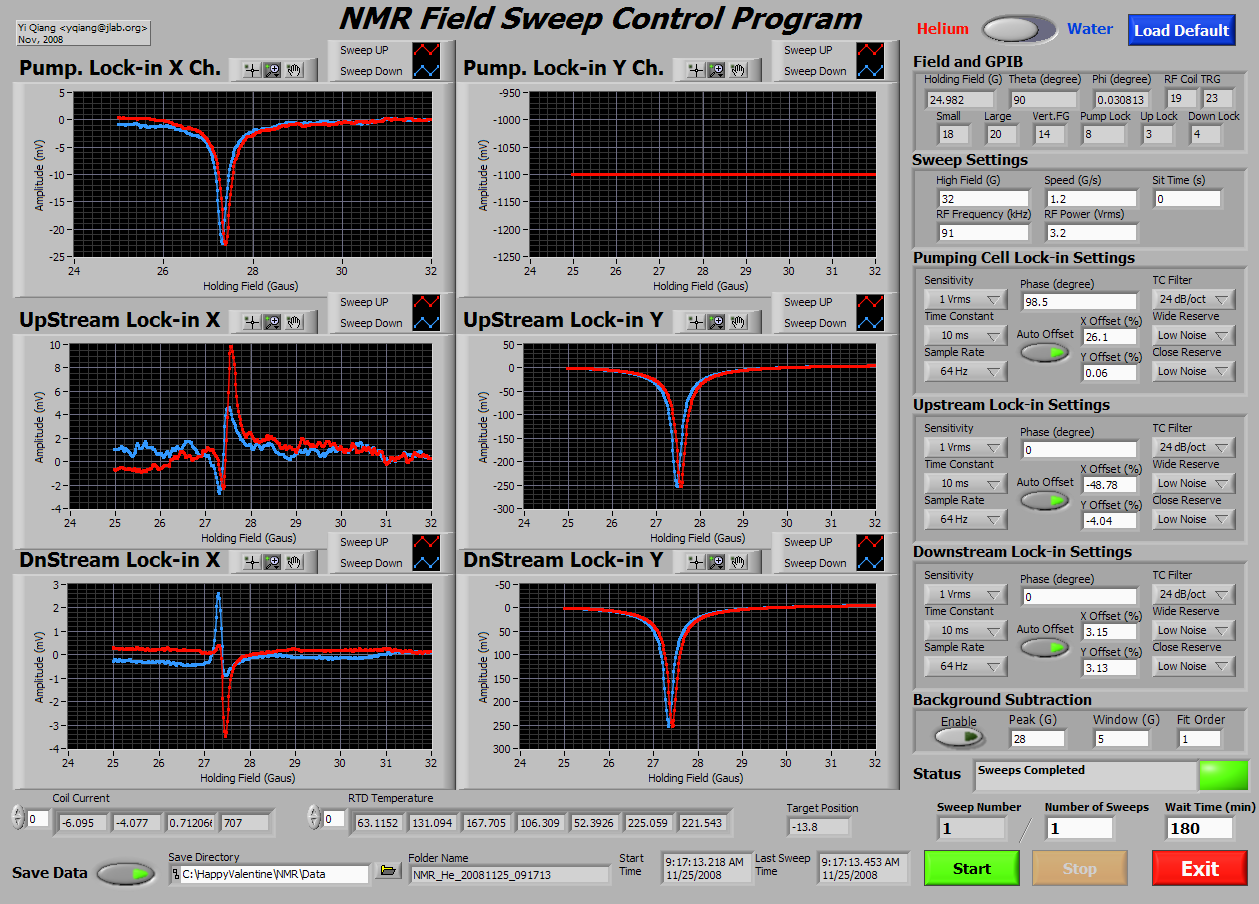Toggle Downstream Lock-in Auto Offset button
Screen dimensions: 1259x904
coord(1045,647)
